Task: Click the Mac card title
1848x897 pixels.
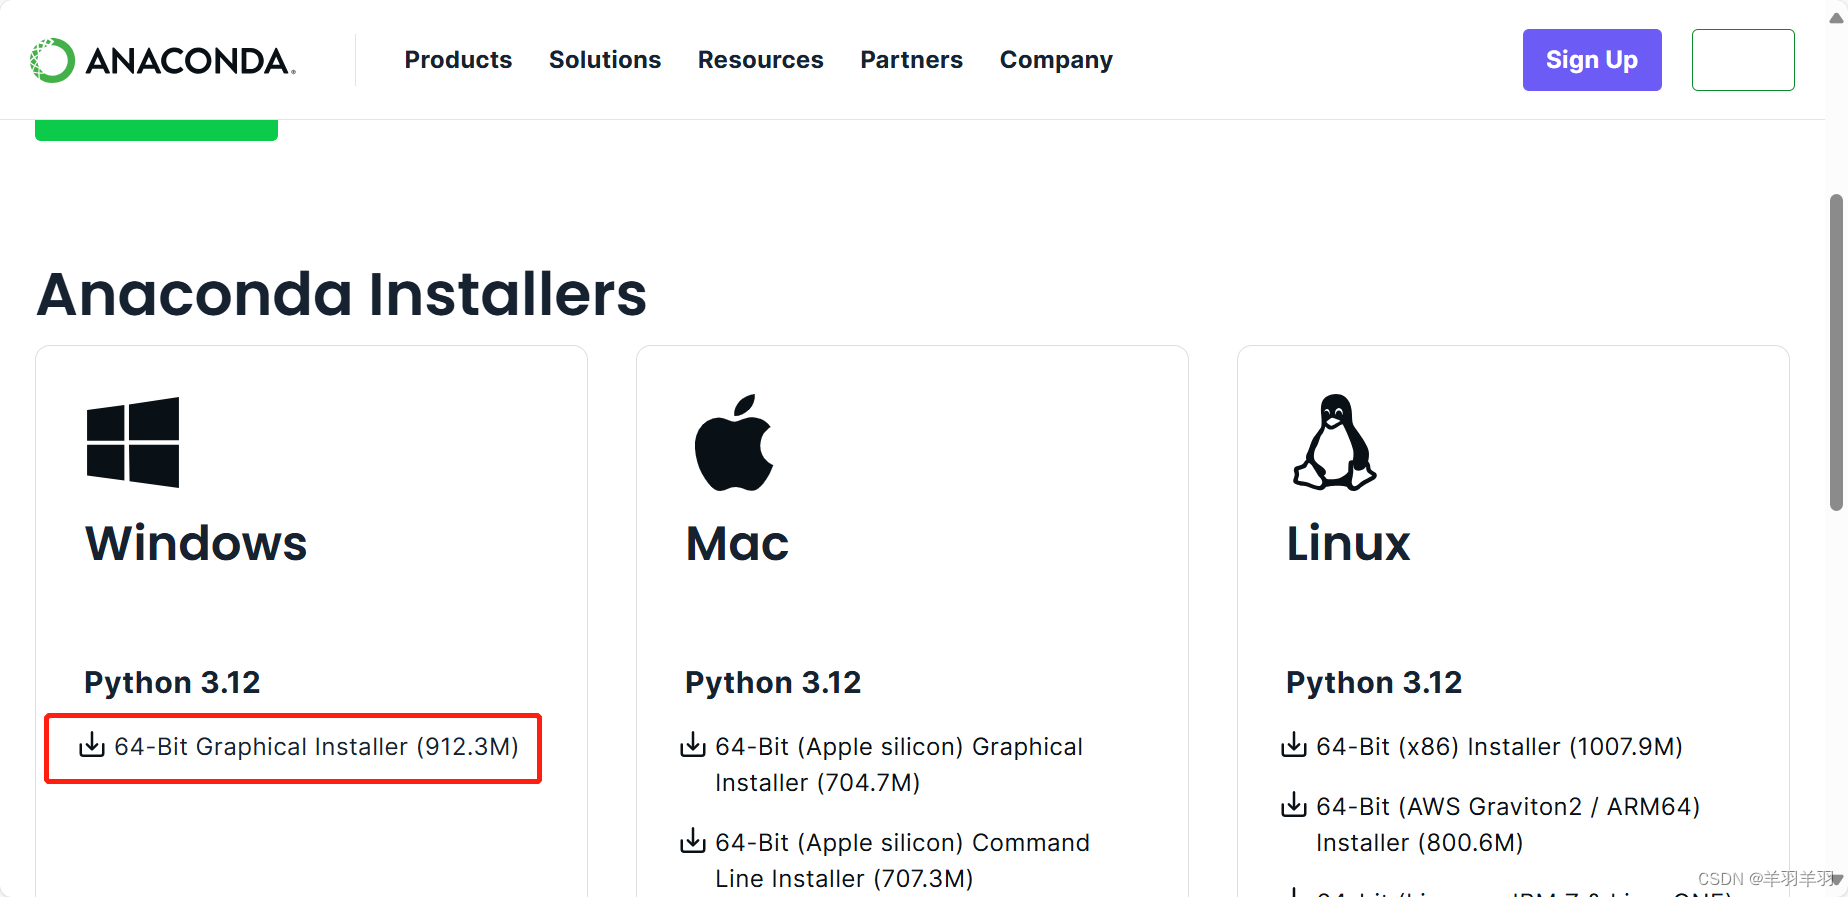Action: (737, 544)
